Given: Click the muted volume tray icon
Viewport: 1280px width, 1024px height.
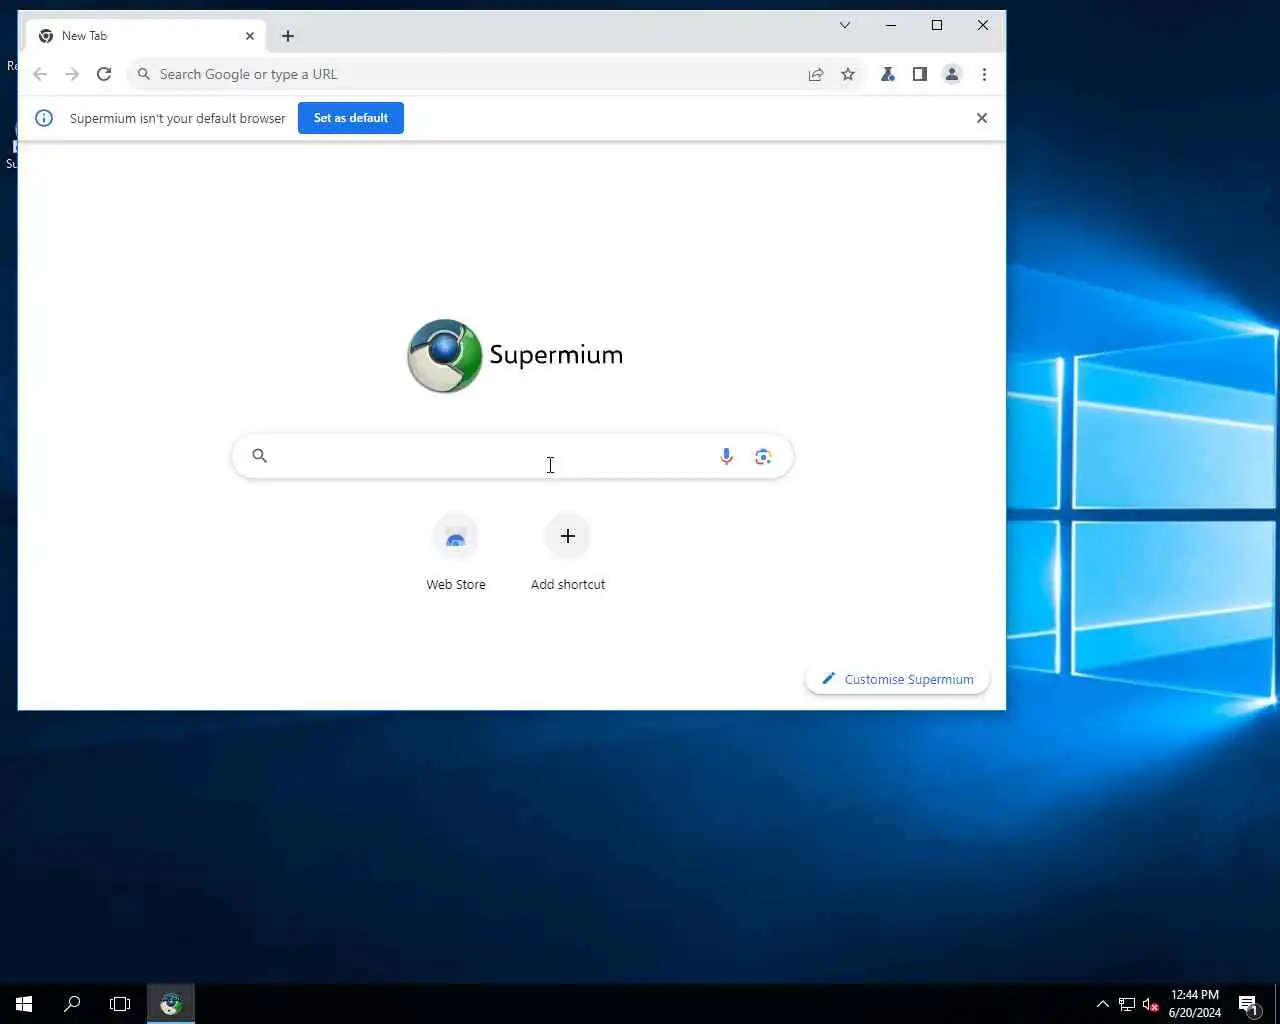Looking at the screenshot, I should [x=1150, y=1004].
